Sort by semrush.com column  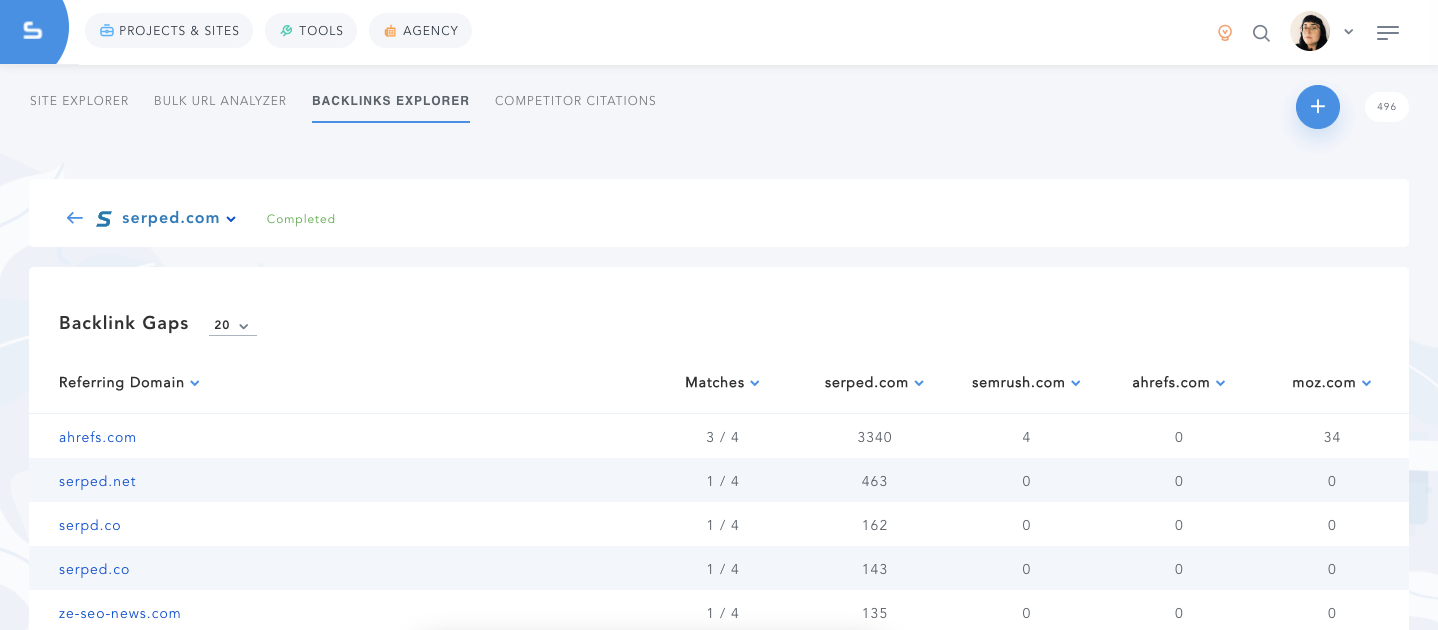(1026, 383)
